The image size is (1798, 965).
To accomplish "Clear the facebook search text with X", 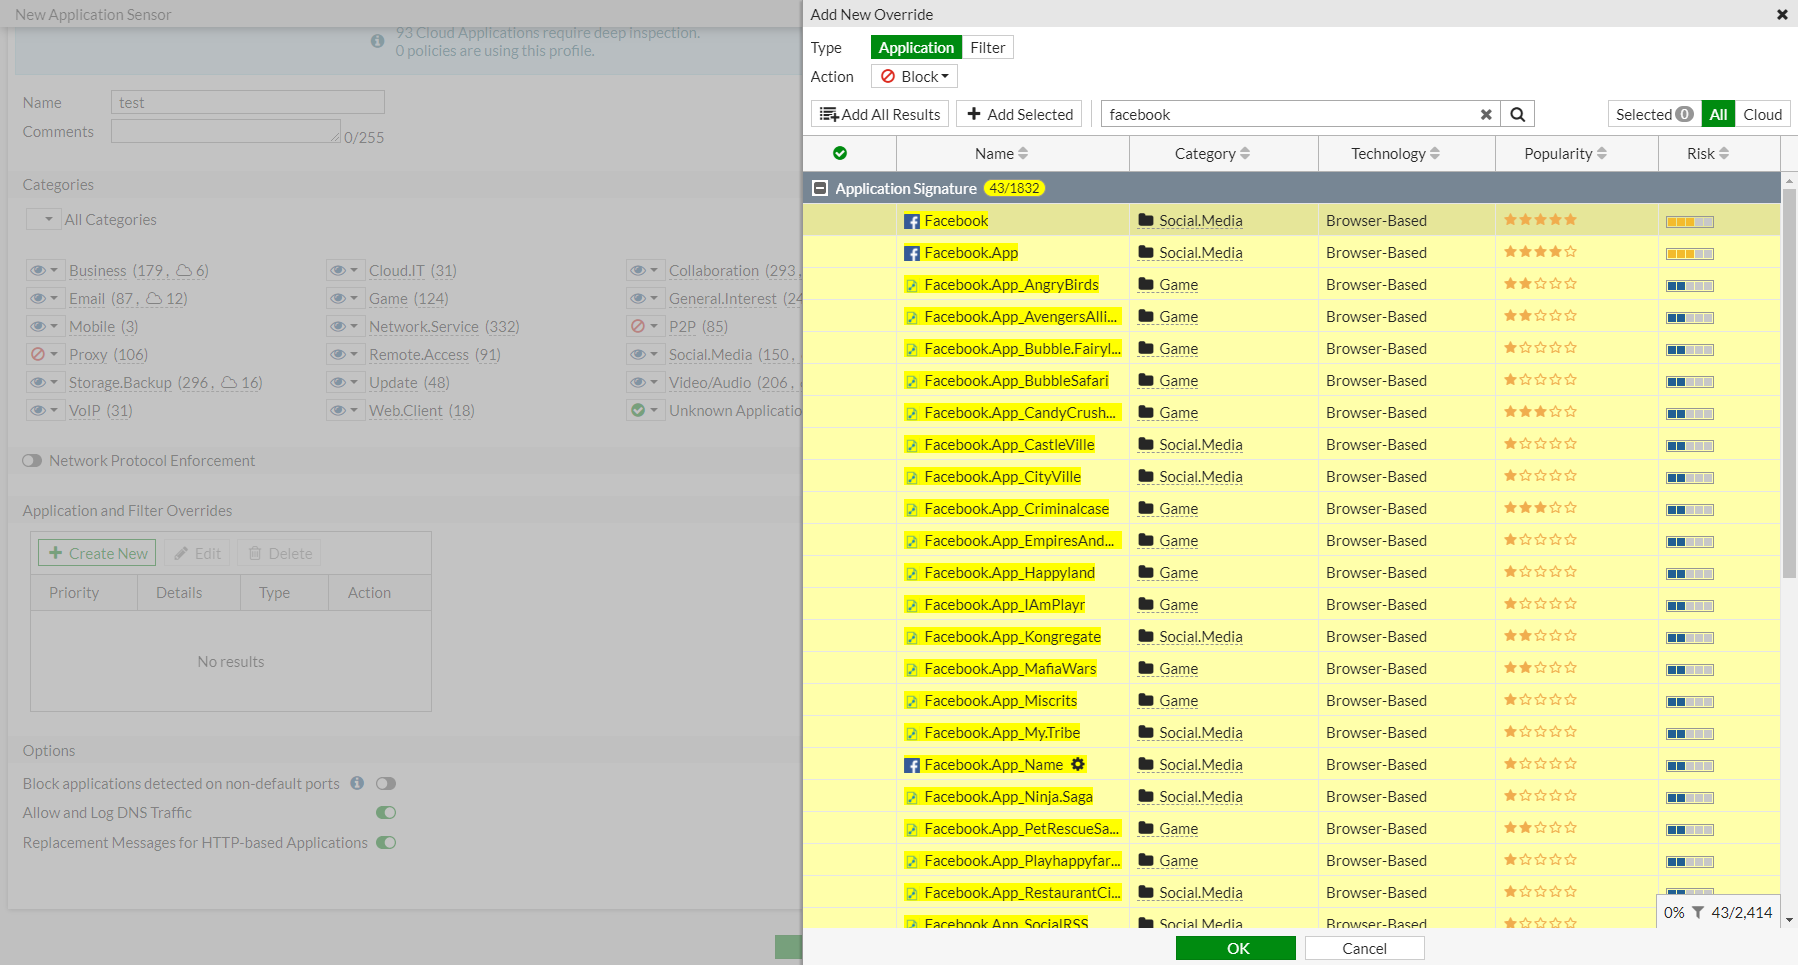I will 1486,114.
